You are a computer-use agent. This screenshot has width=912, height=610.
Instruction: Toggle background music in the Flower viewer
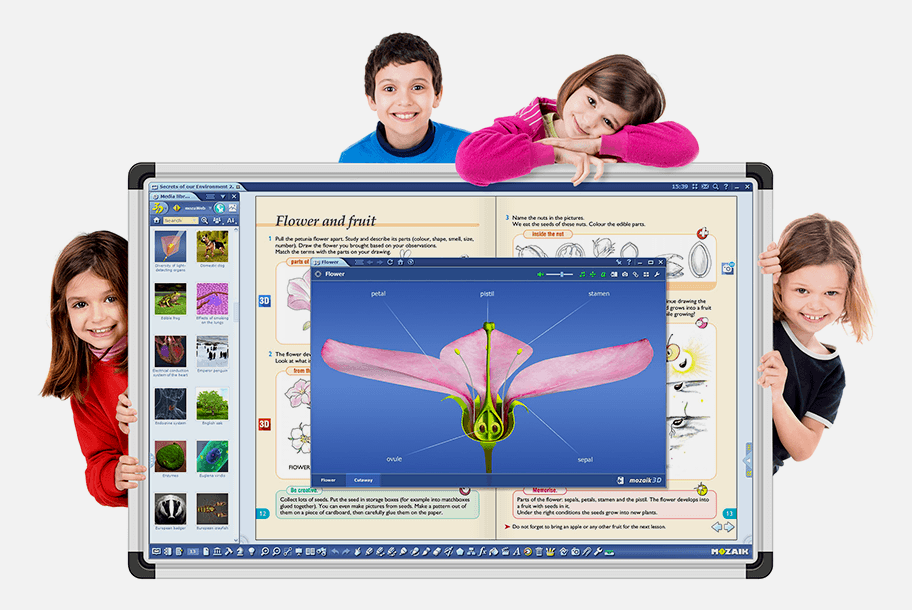pyautogui.click(x=582, y=274)
